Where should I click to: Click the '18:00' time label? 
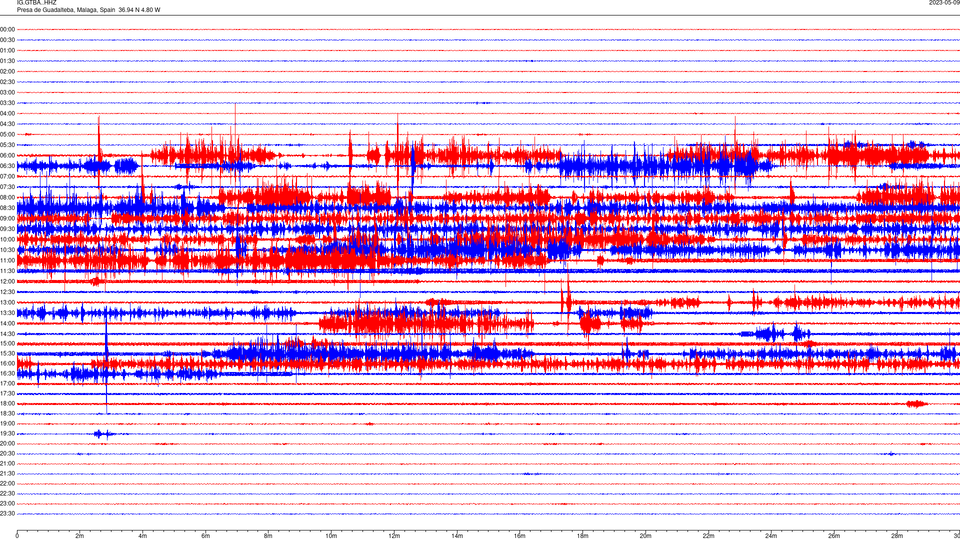(7, 404)
